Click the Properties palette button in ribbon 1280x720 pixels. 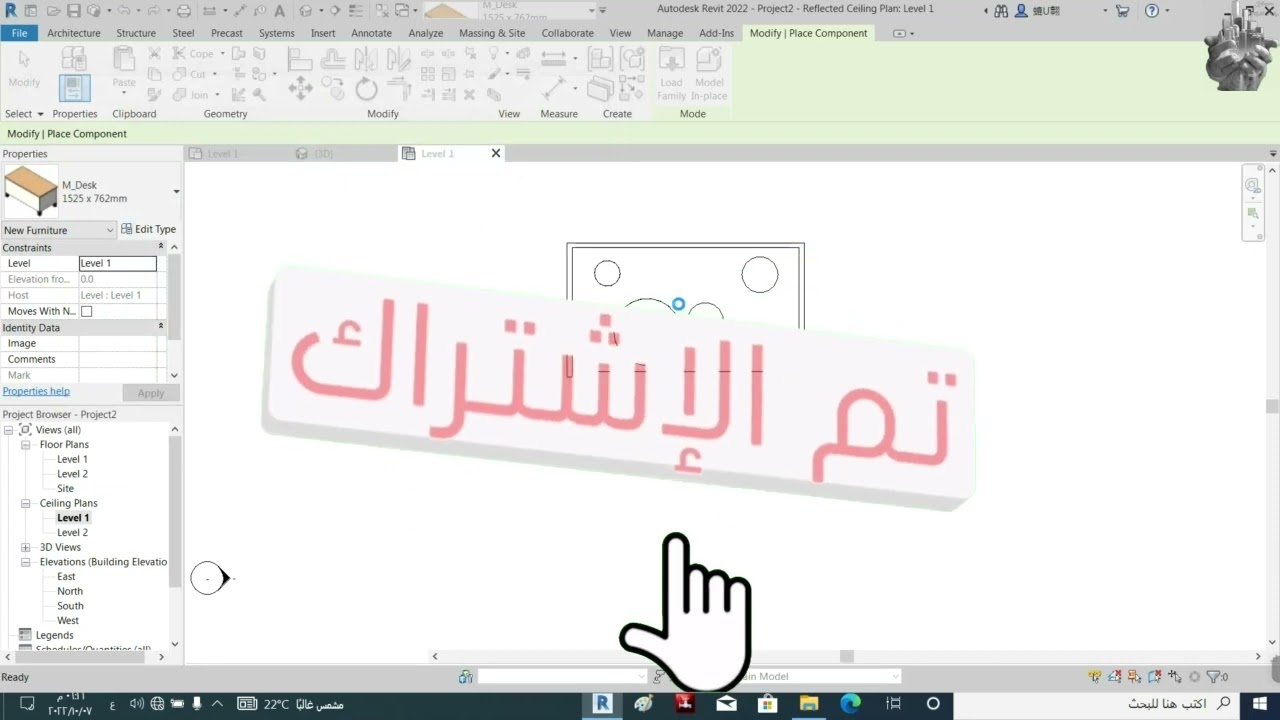point(74,87)
